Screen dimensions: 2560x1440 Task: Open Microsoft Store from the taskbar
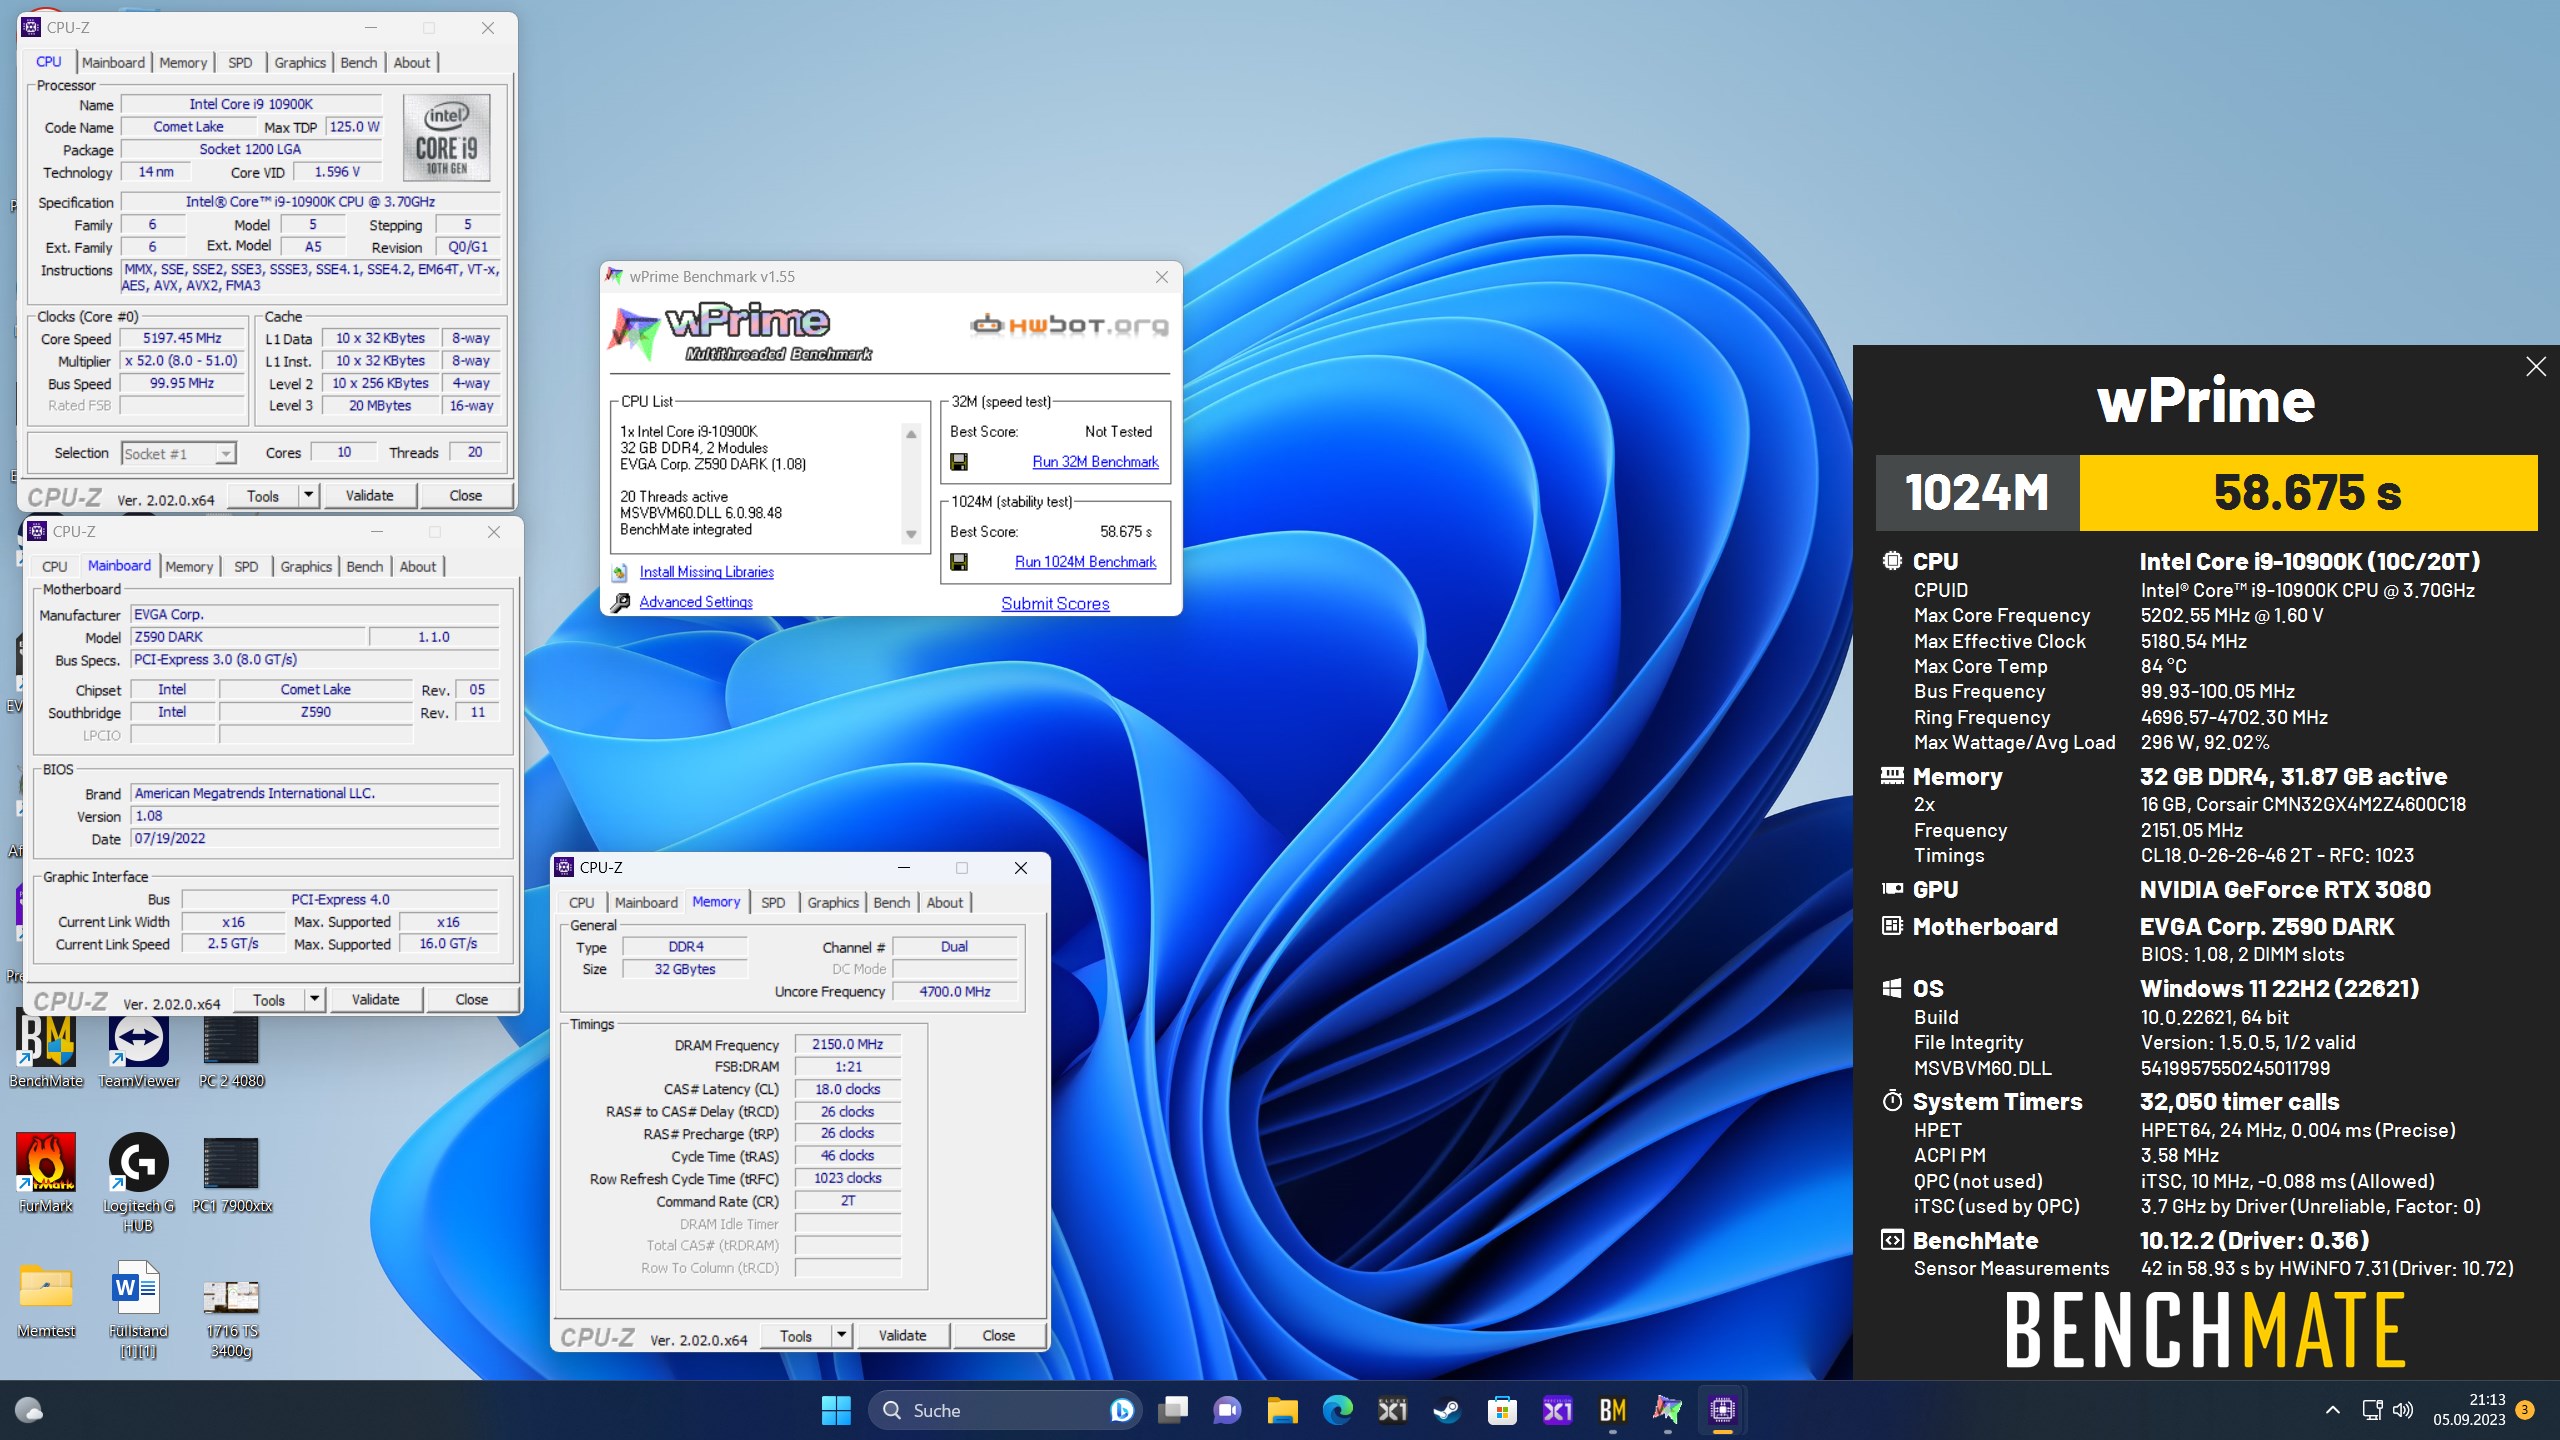coord(1501,1410)
